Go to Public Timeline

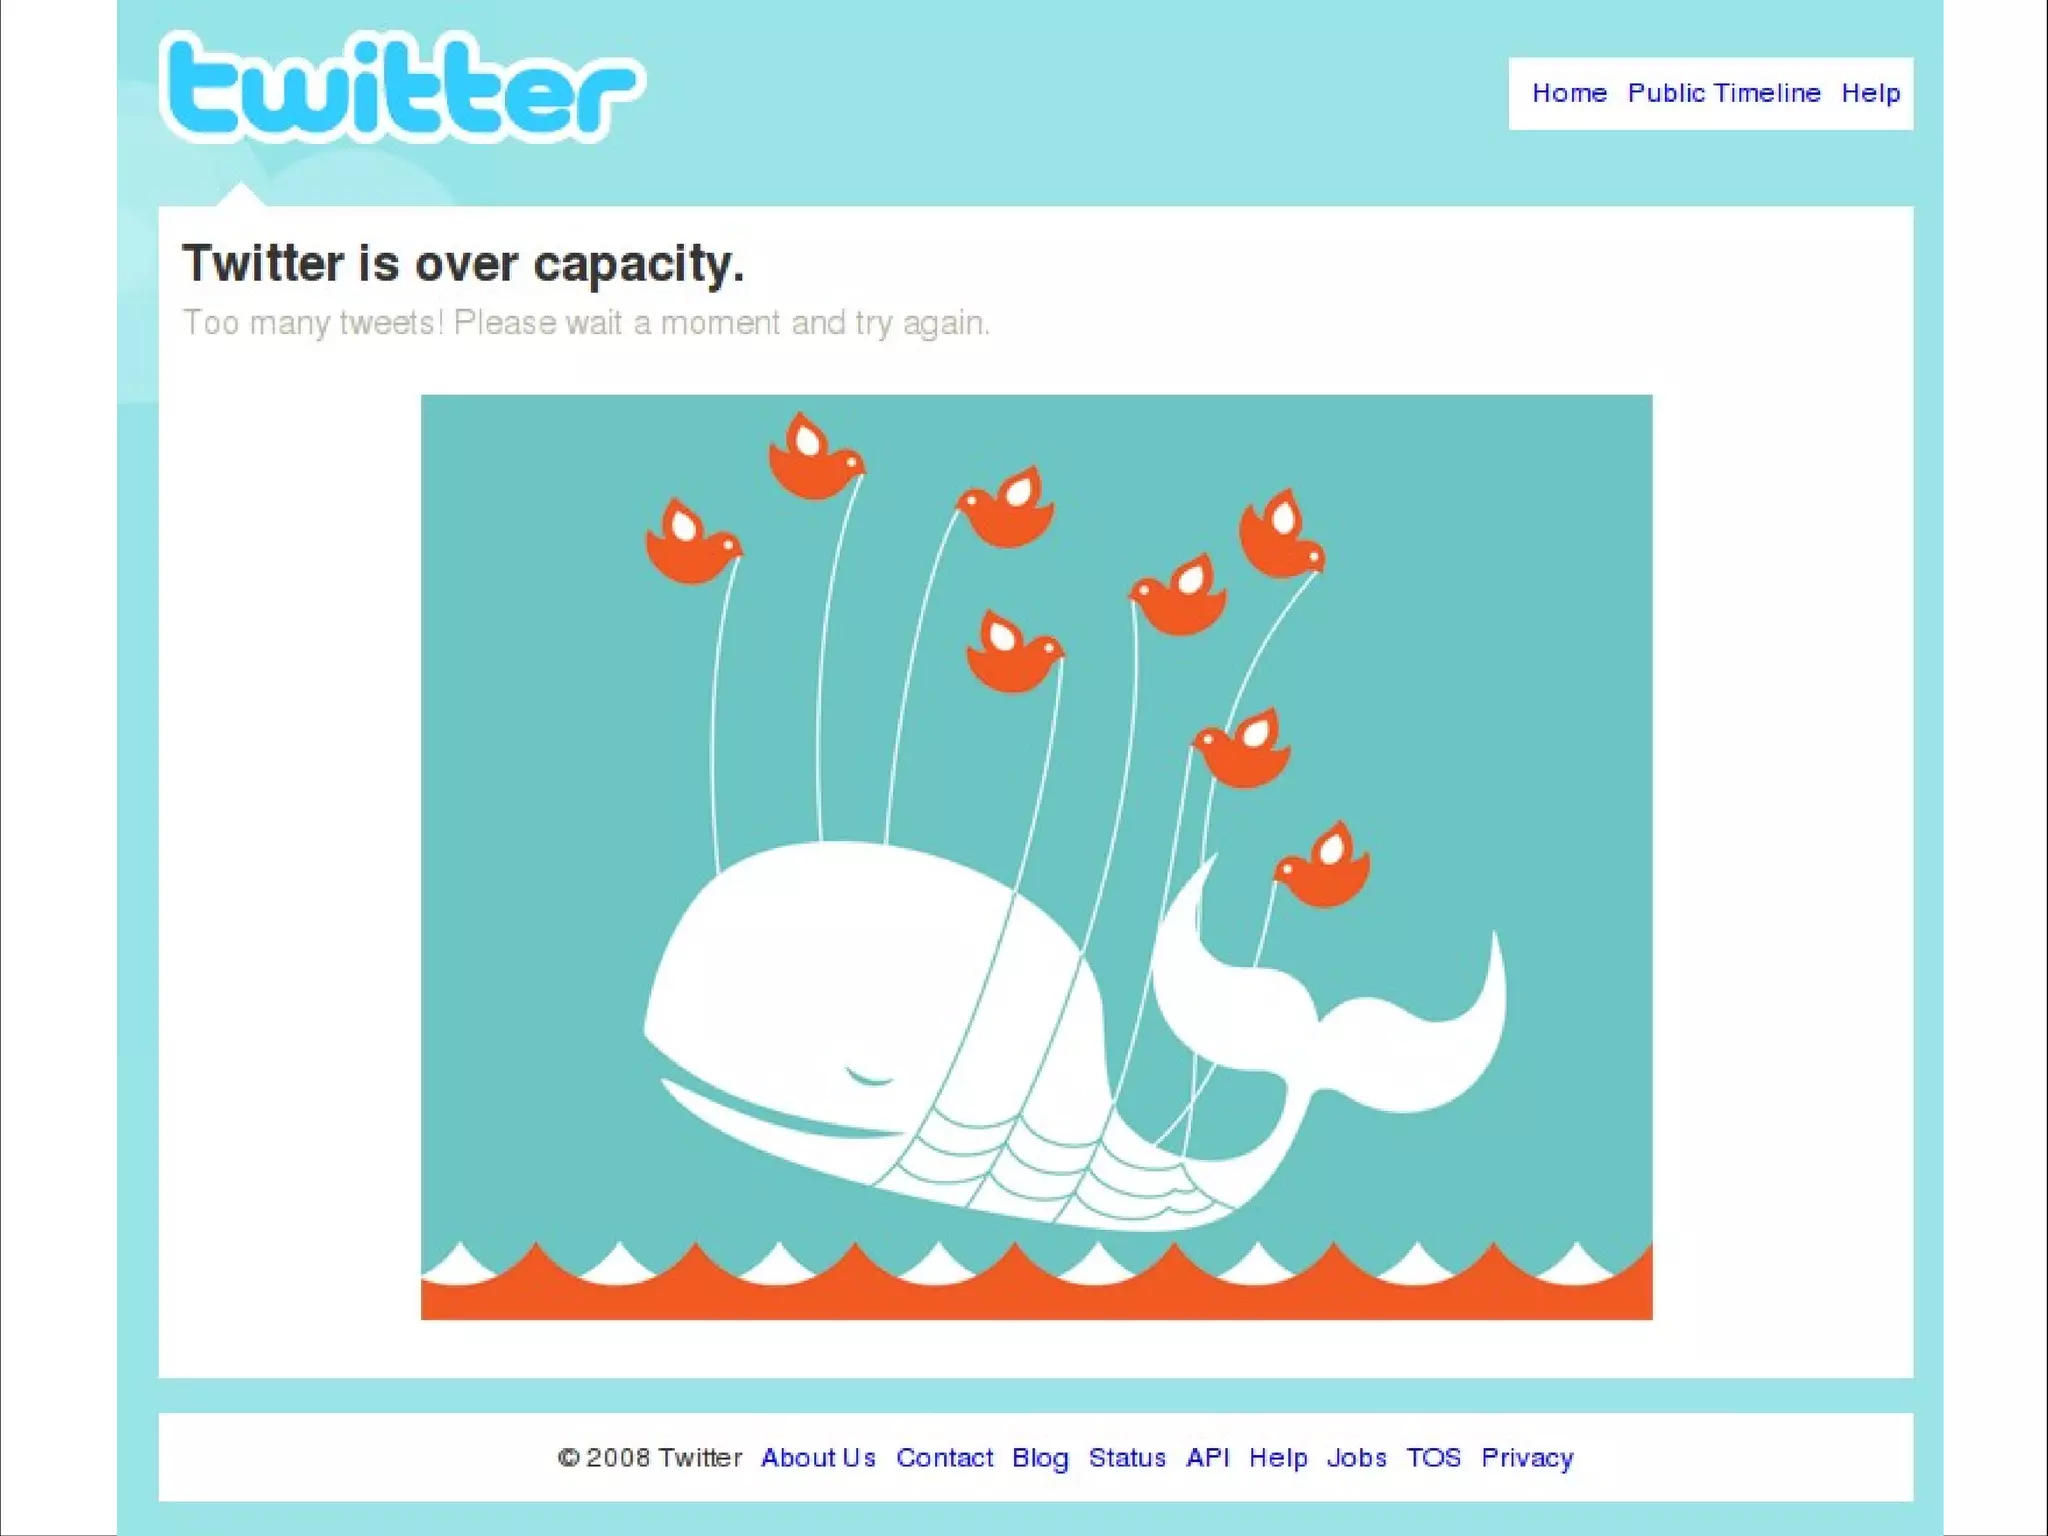click(x=1724, y=93)
